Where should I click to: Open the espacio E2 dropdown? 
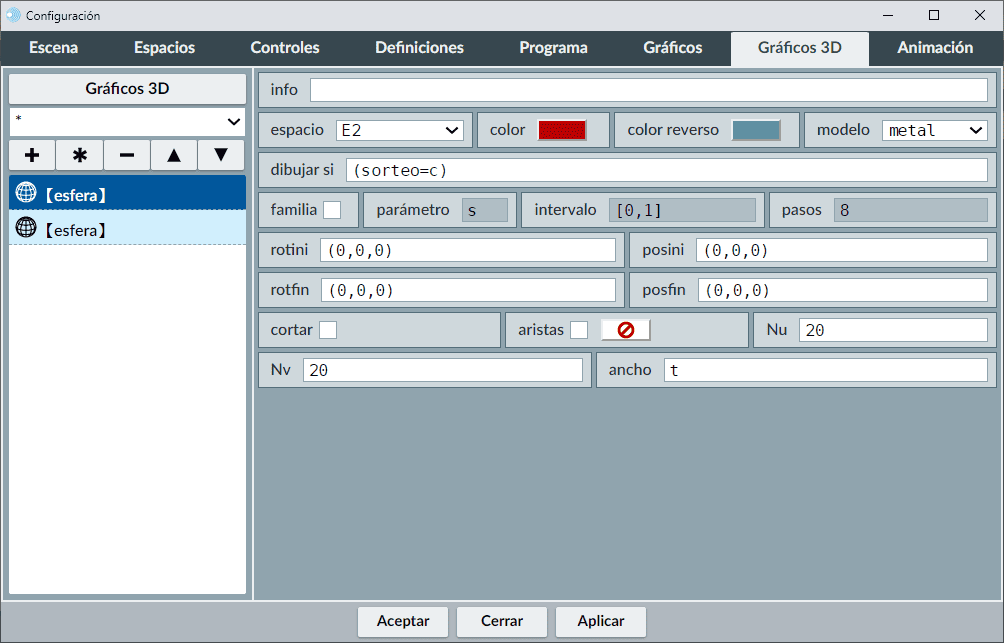400,130
